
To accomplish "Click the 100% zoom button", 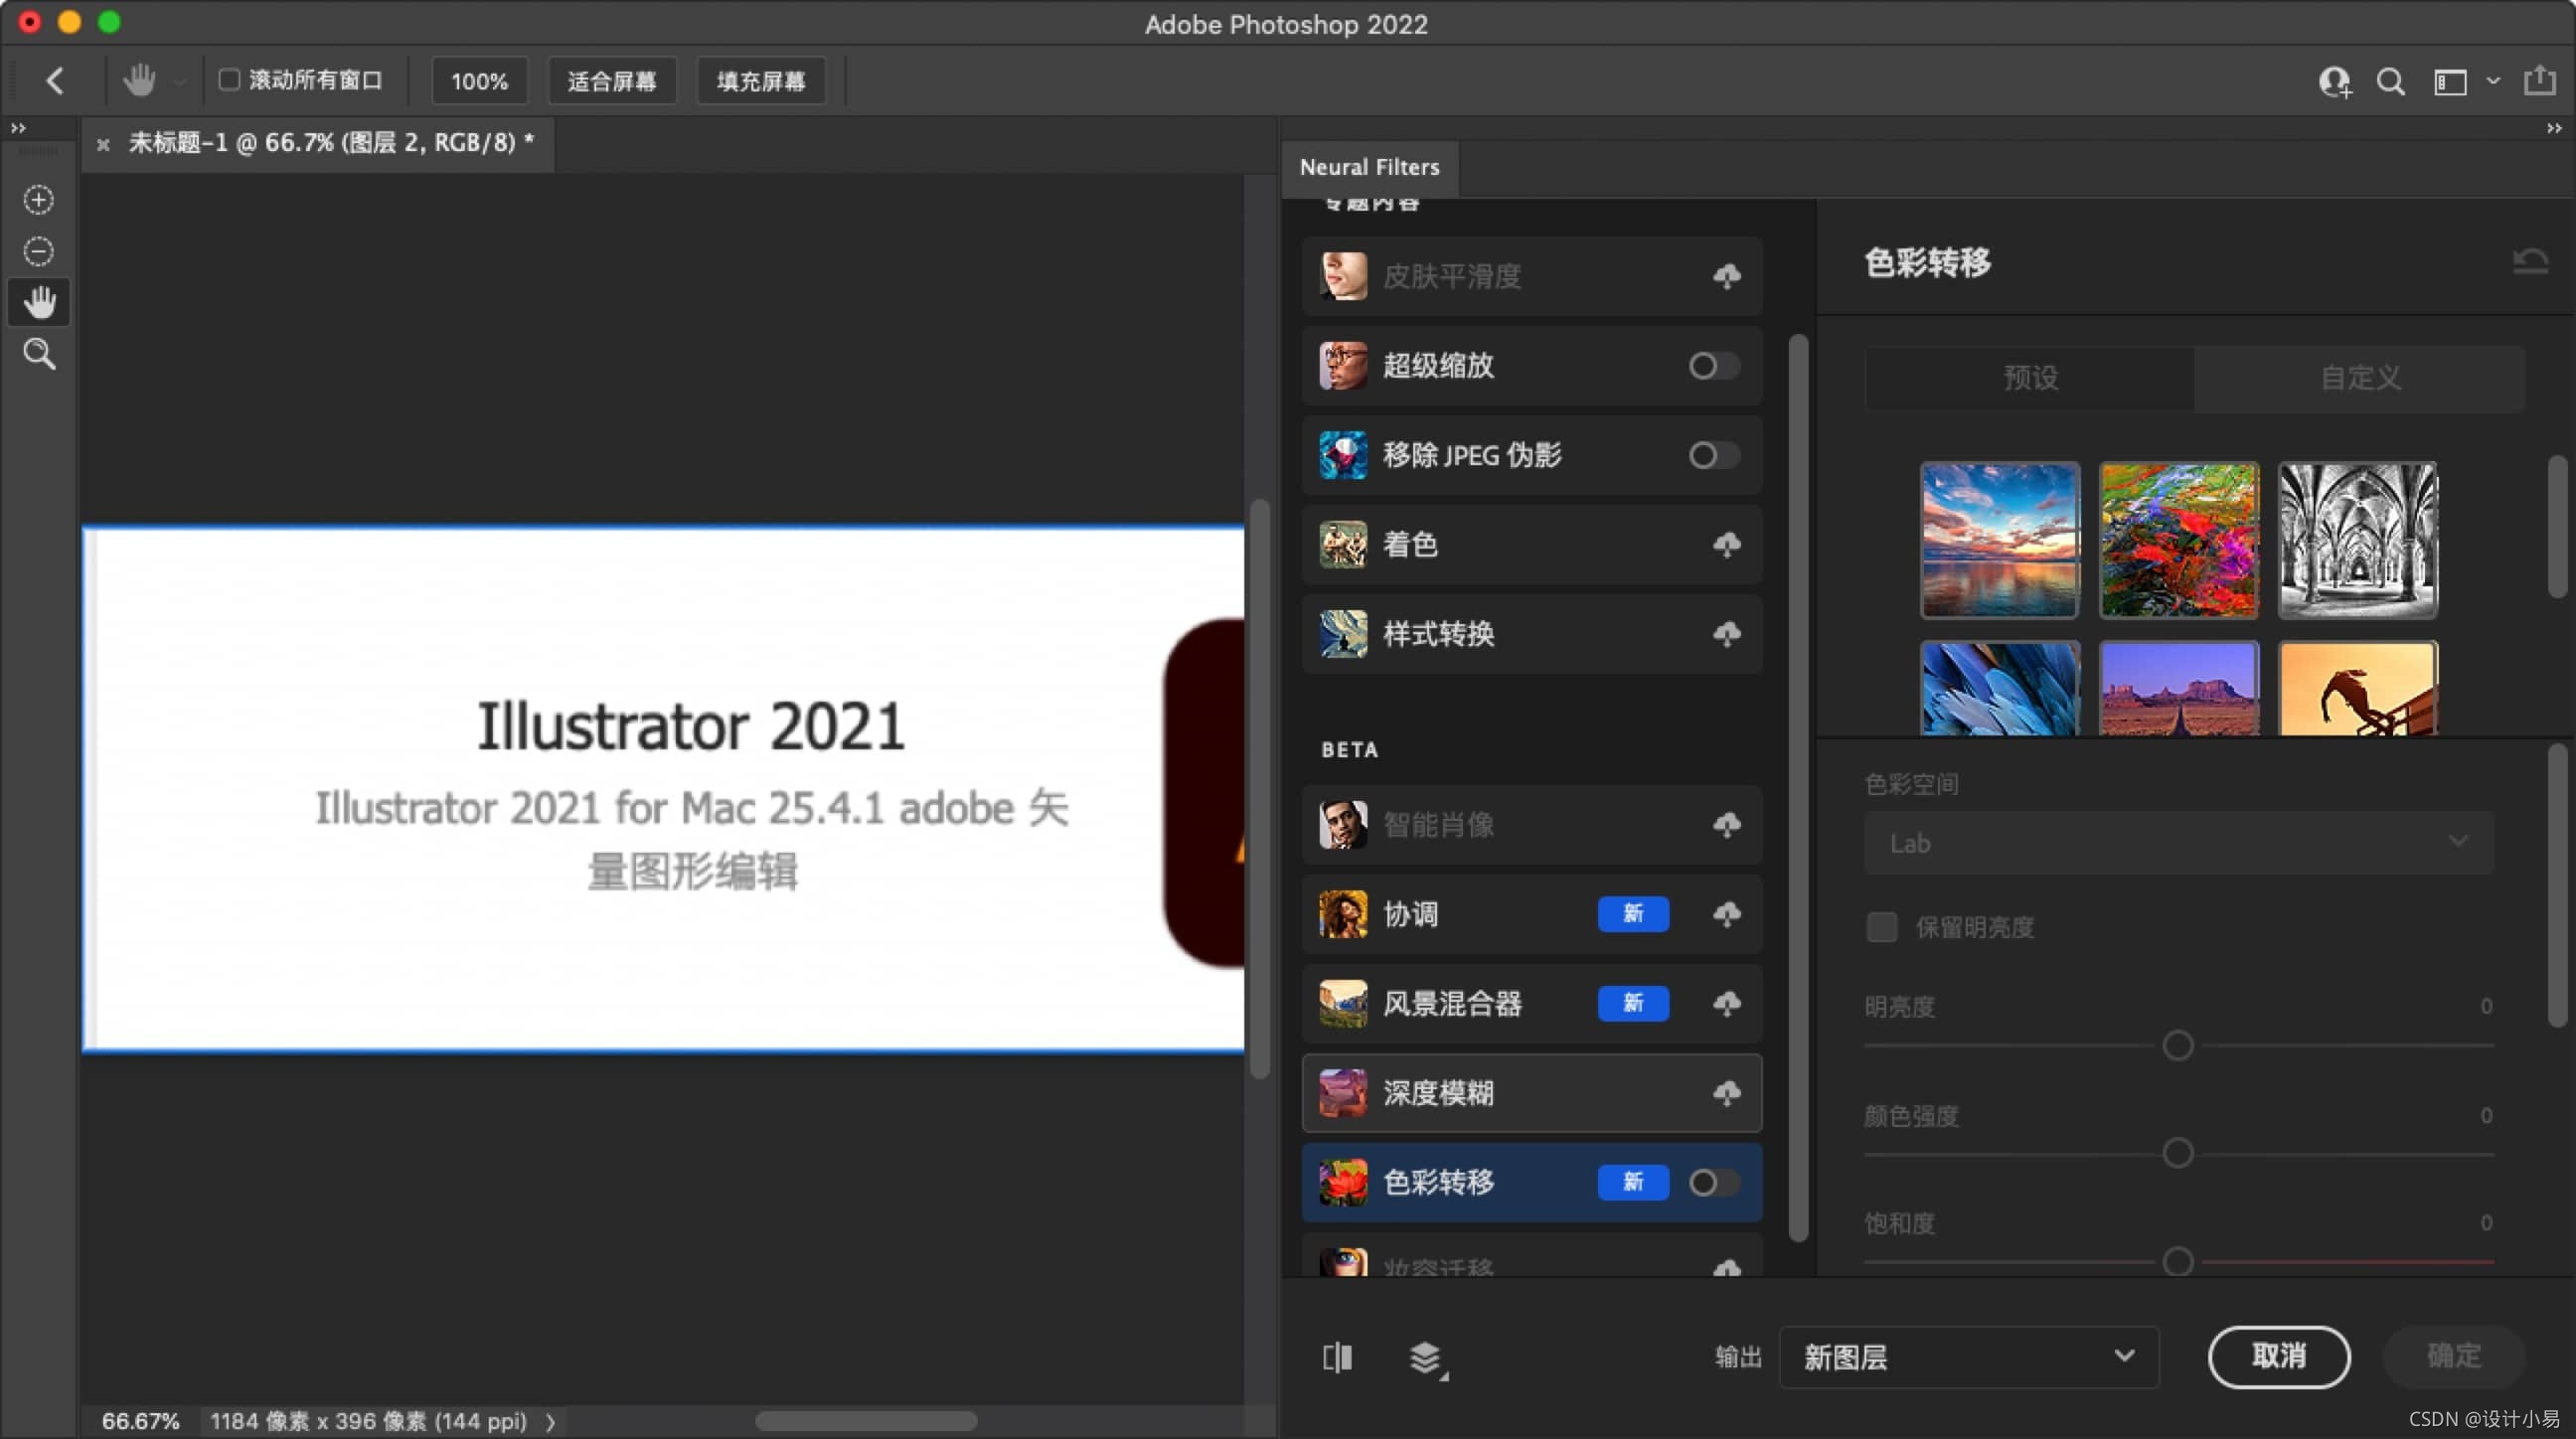I will pyautogui.click(x=479, y=81).
